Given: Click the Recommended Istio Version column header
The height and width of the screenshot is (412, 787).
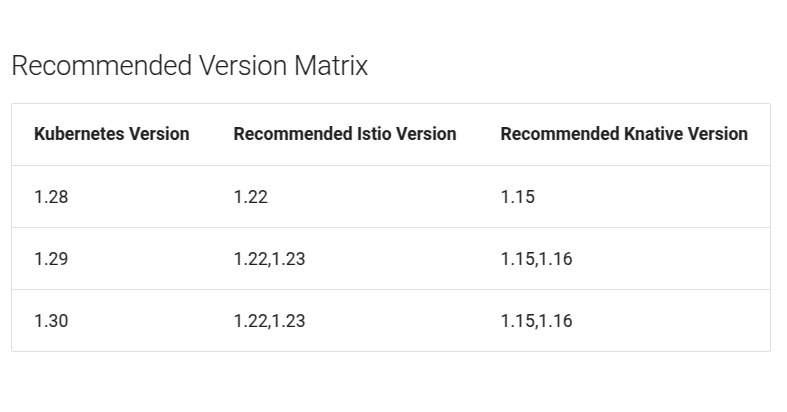Looking at the screenshot, I should [x=345, y=134].
